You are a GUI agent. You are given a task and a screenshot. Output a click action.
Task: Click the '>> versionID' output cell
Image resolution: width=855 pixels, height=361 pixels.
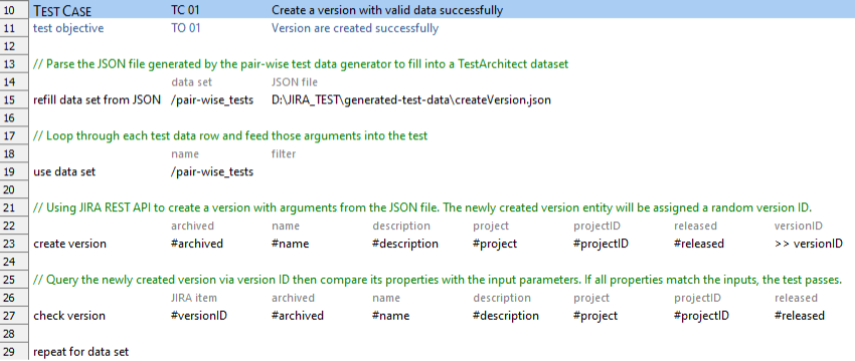point(808,244)
